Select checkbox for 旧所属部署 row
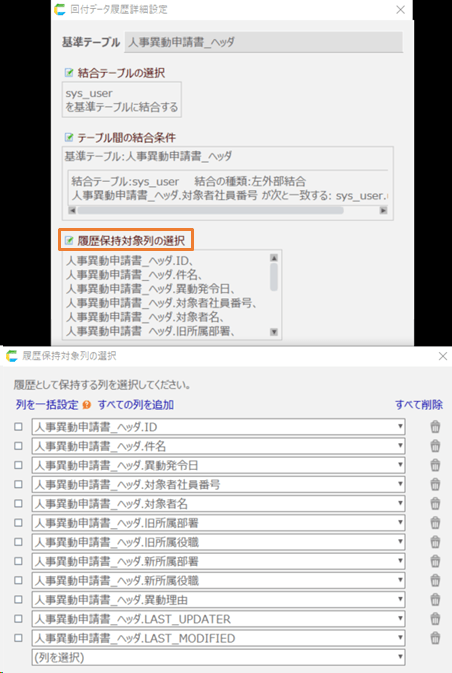452x673 pixels. (18, 523)
